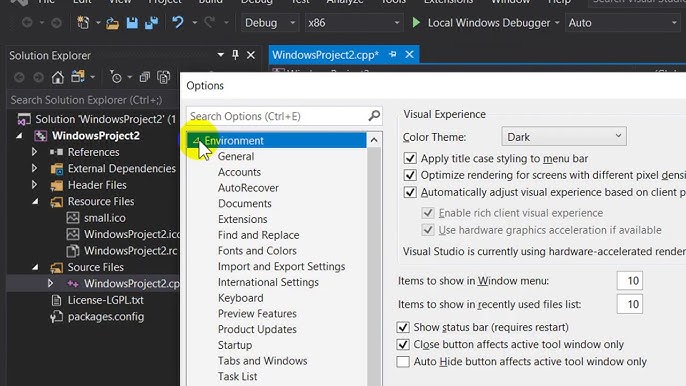Image resolution: width=686 pixels, height=386 pixels.
Task: Open the Color Theme dropdown
Action: (x=564, y=137)
